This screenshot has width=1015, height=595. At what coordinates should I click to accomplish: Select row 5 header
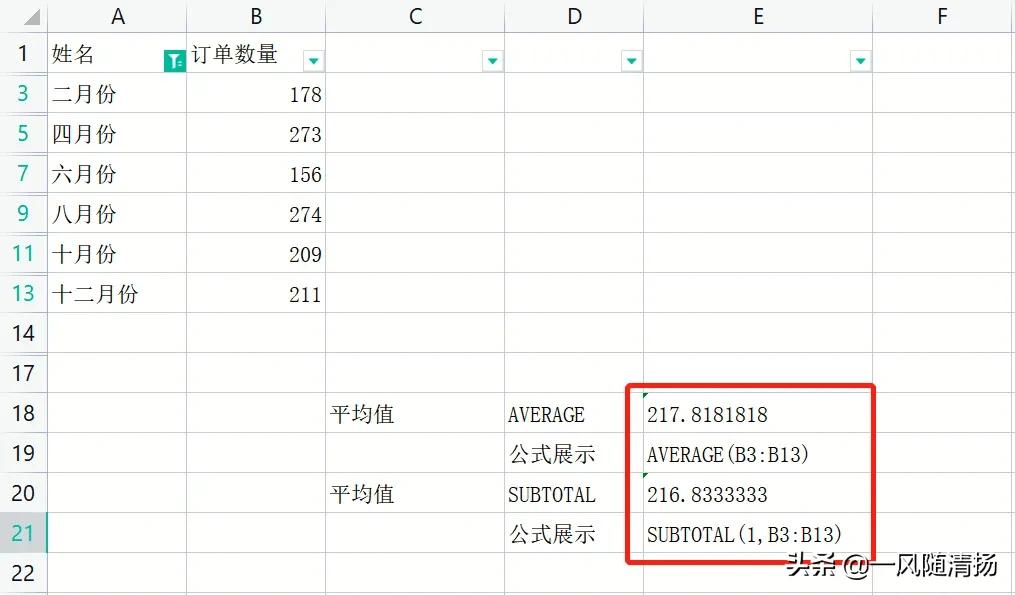[23, 134]
